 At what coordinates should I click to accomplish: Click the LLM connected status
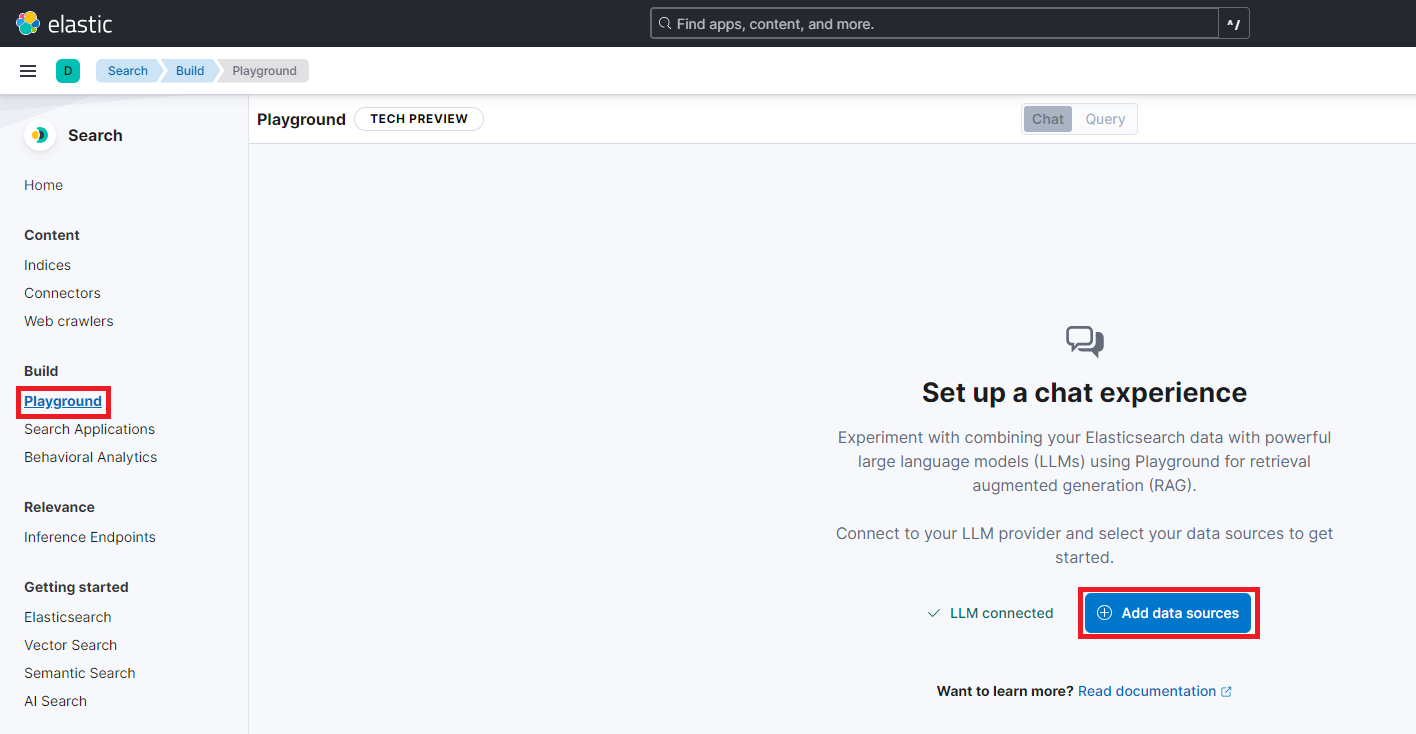click(x=990, y=613)
